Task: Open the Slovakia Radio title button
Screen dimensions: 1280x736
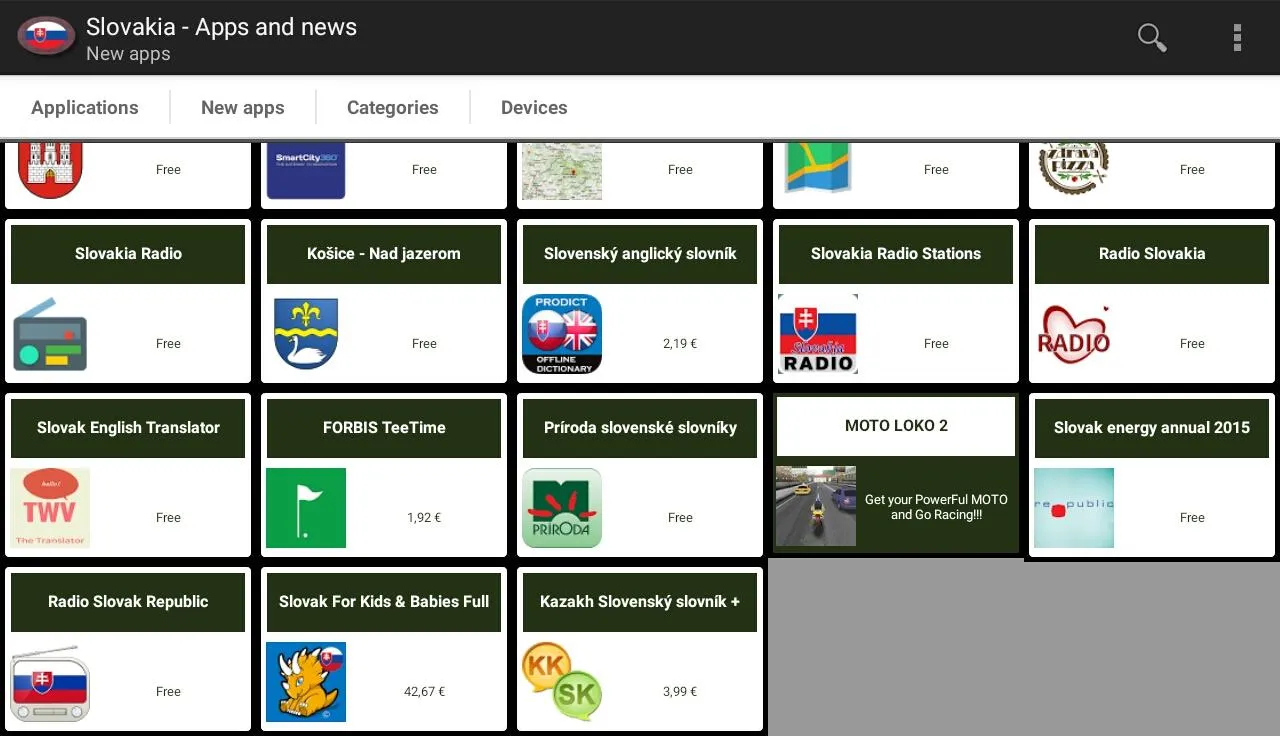Action: tap(128, 254)
